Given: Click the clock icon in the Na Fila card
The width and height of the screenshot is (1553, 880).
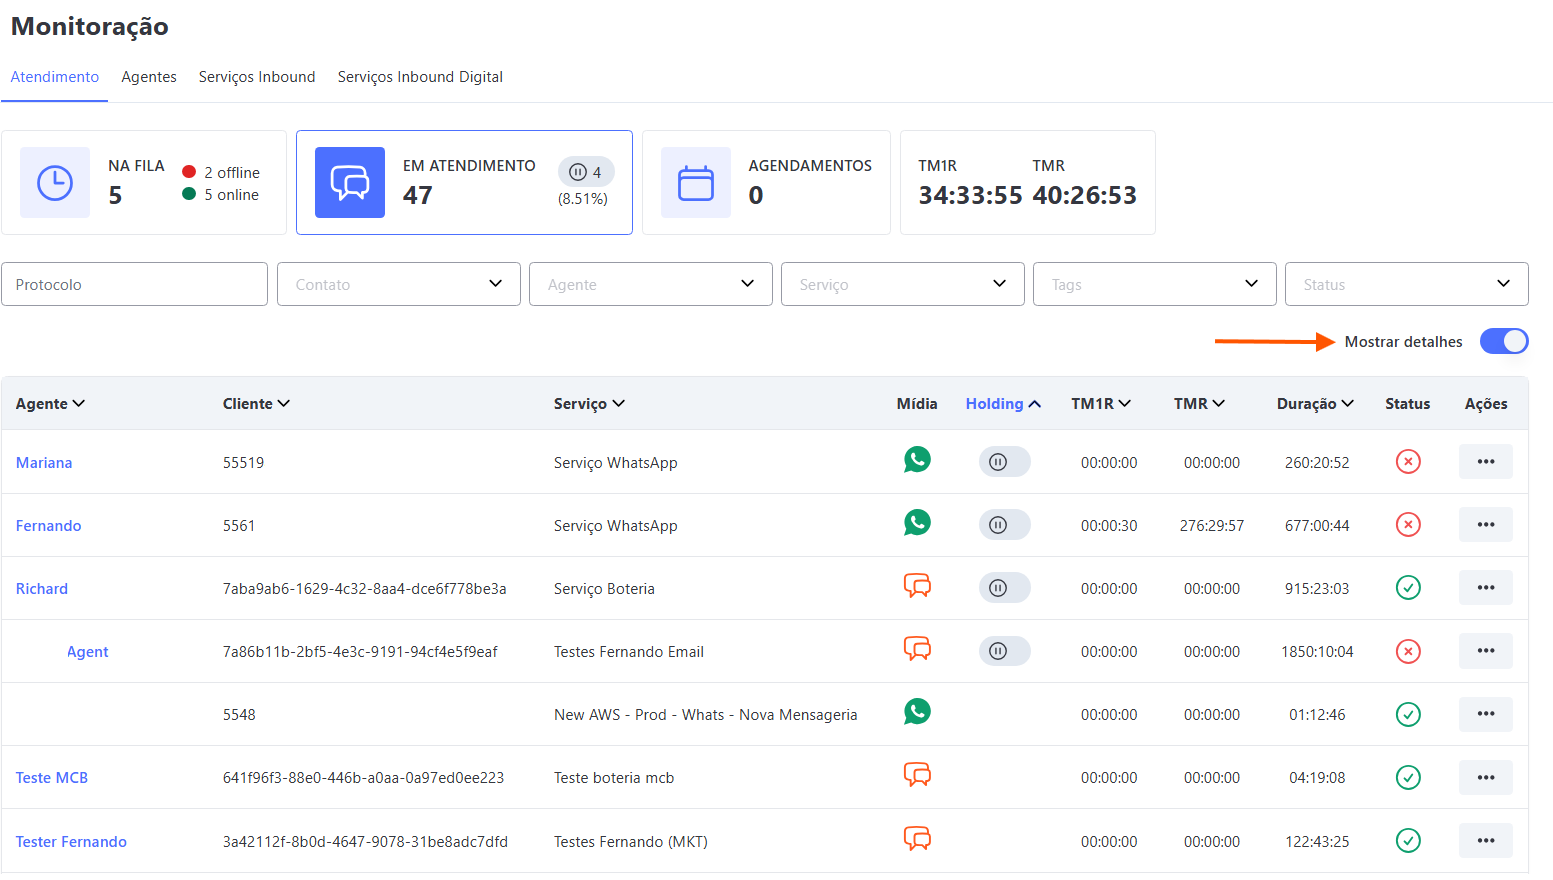Looking at the screenshot, I should (x=55, y=183).
